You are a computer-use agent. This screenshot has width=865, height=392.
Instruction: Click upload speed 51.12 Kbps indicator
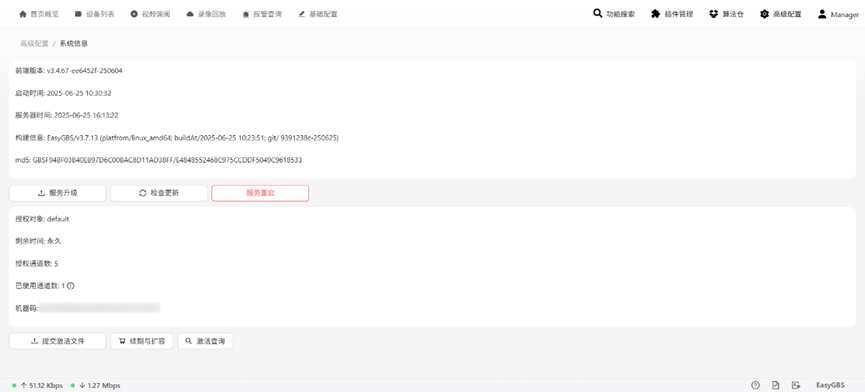pyautogui.click(x=37, y=385)
